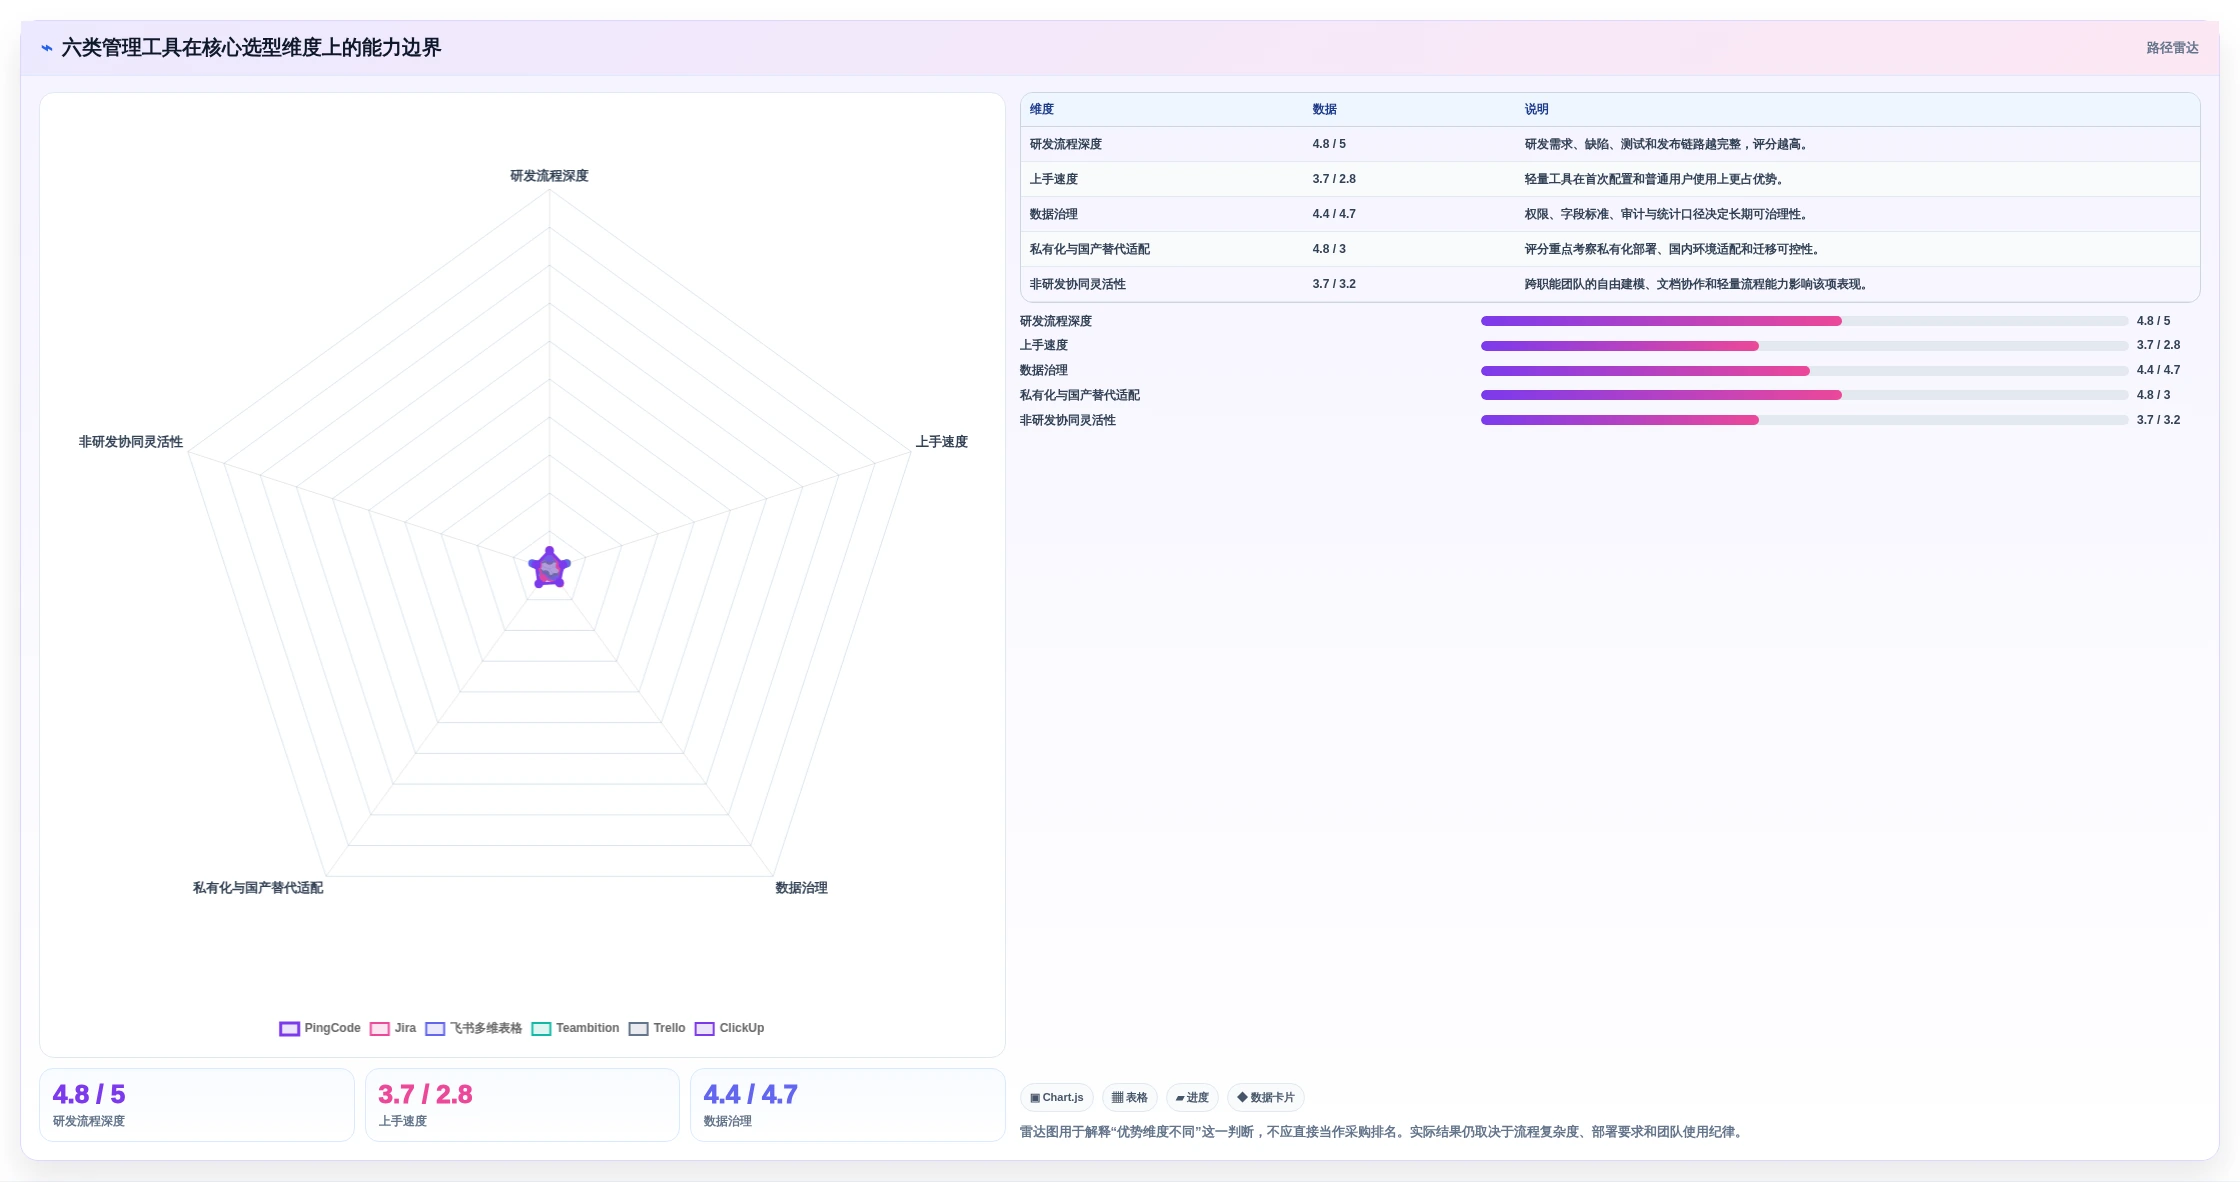The width and height of the screenshot is (2240, 1182).
Task: Click the 非研发协同灵活性 radar axis label
Action: 131,442
